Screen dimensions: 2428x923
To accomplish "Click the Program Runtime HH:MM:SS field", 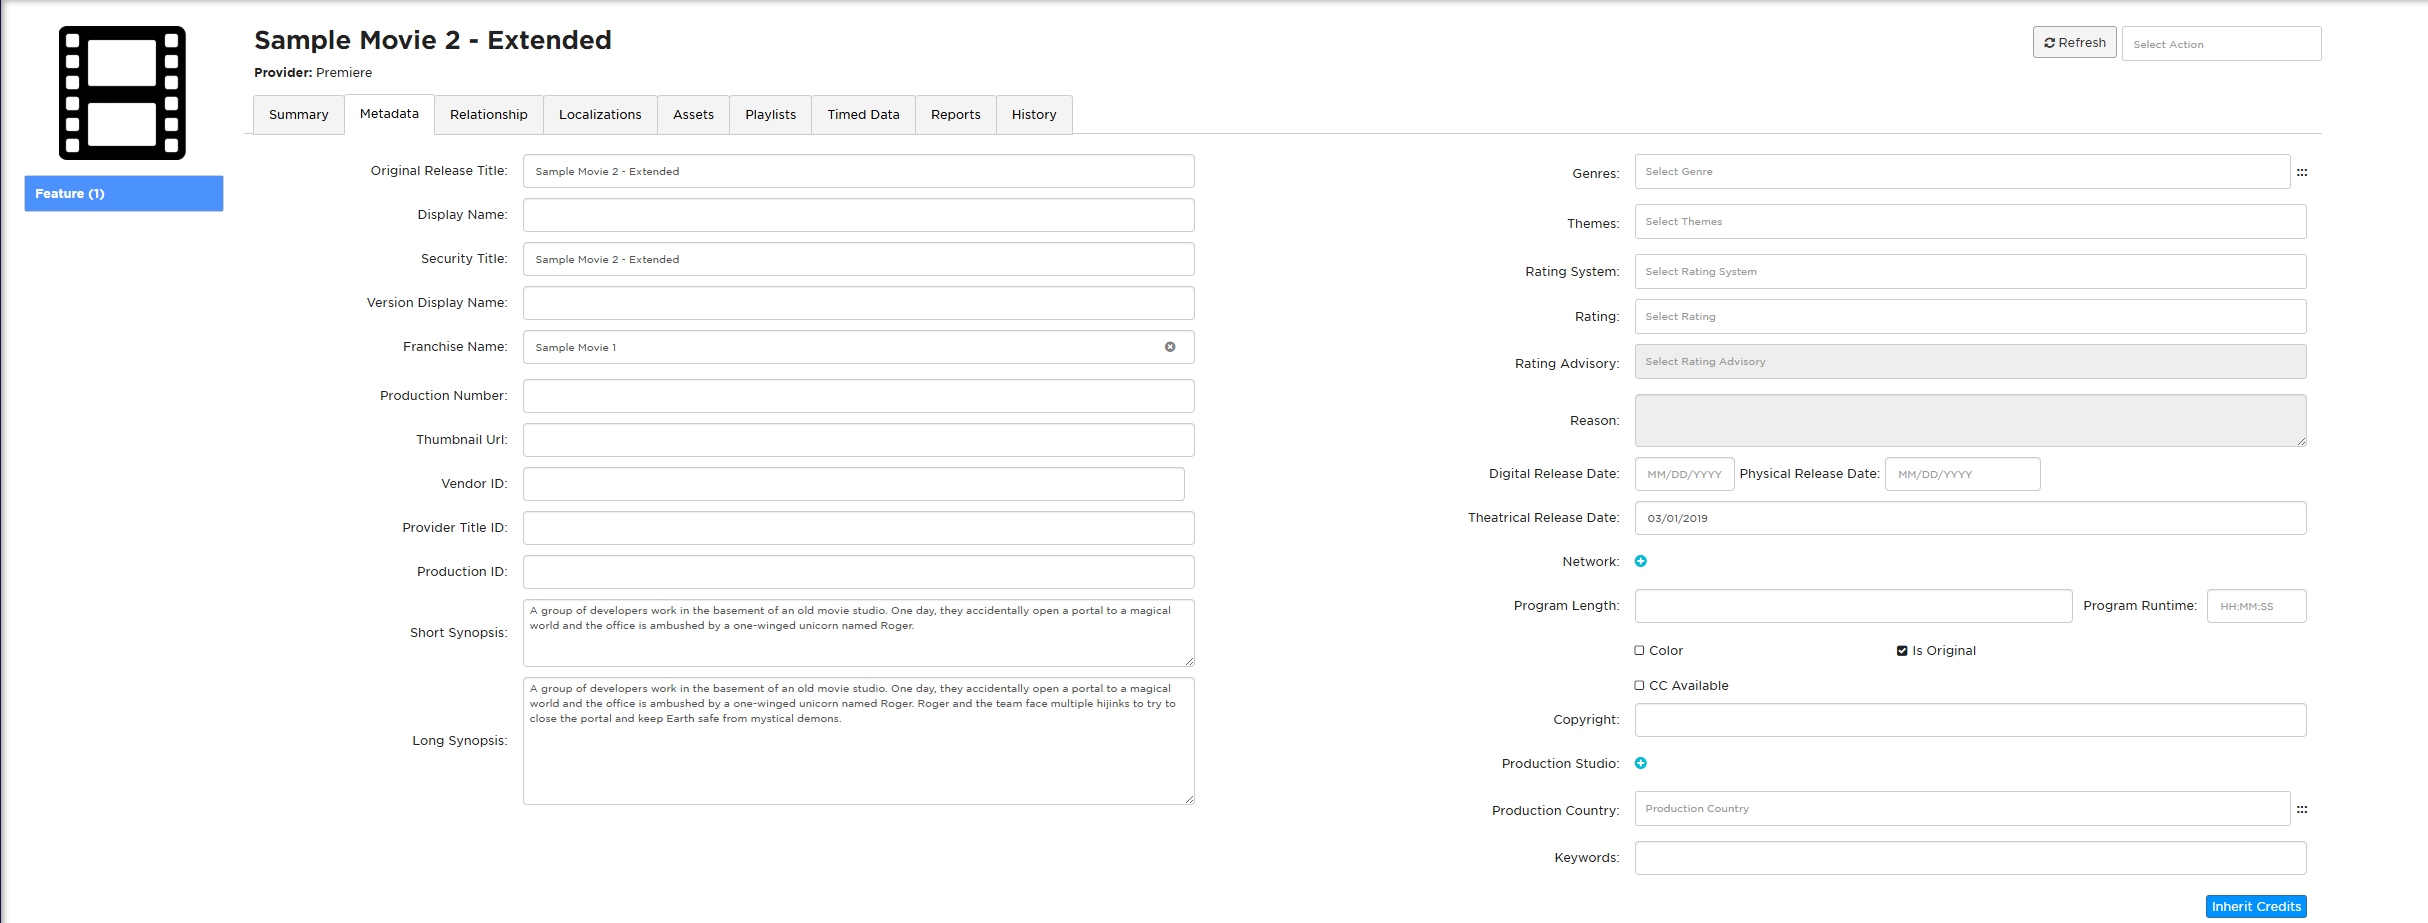I will (2256, 606).
